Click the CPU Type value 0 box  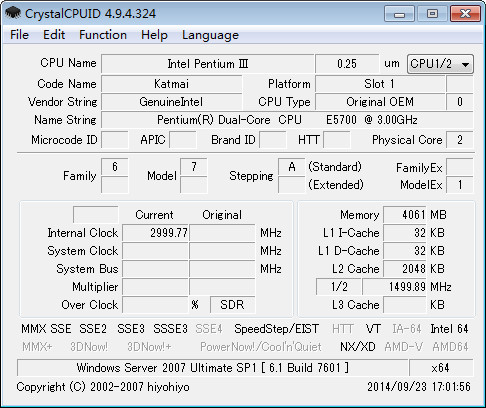pos(460,102)
